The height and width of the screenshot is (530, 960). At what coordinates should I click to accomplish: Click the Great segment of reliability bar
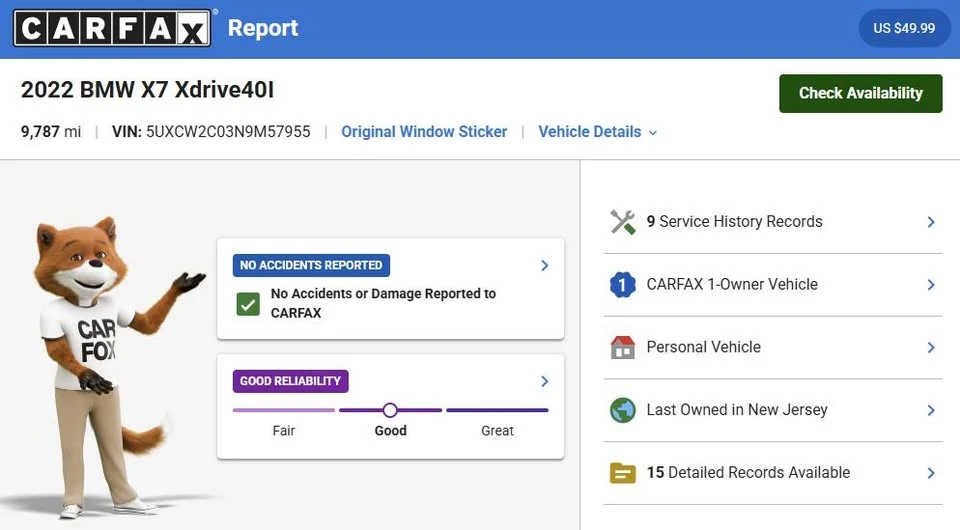(497, 410)
